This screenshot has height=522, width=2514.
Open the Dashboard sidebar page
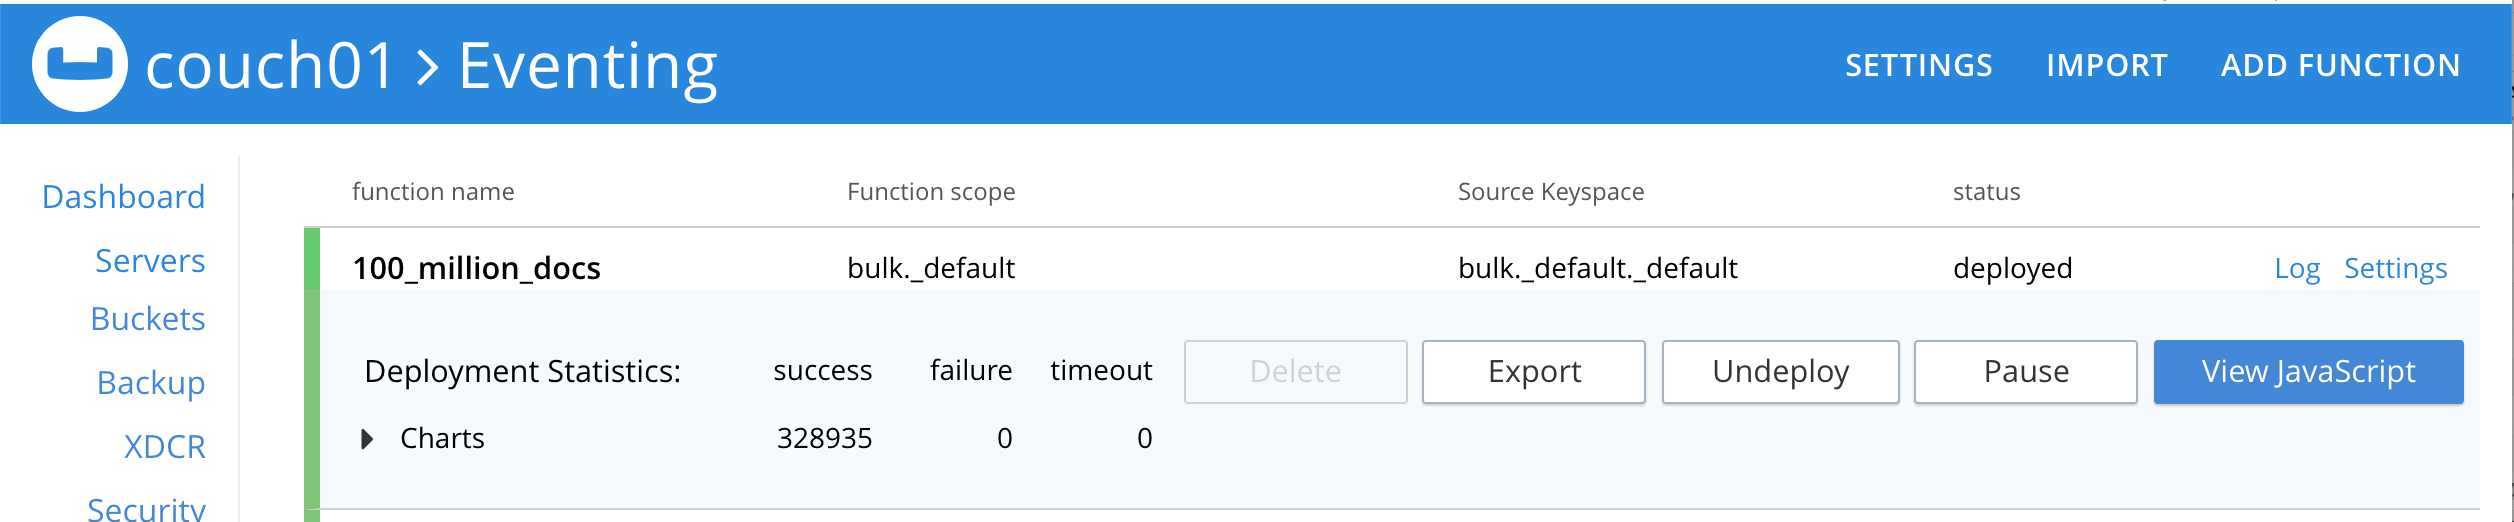click(124, 197)
